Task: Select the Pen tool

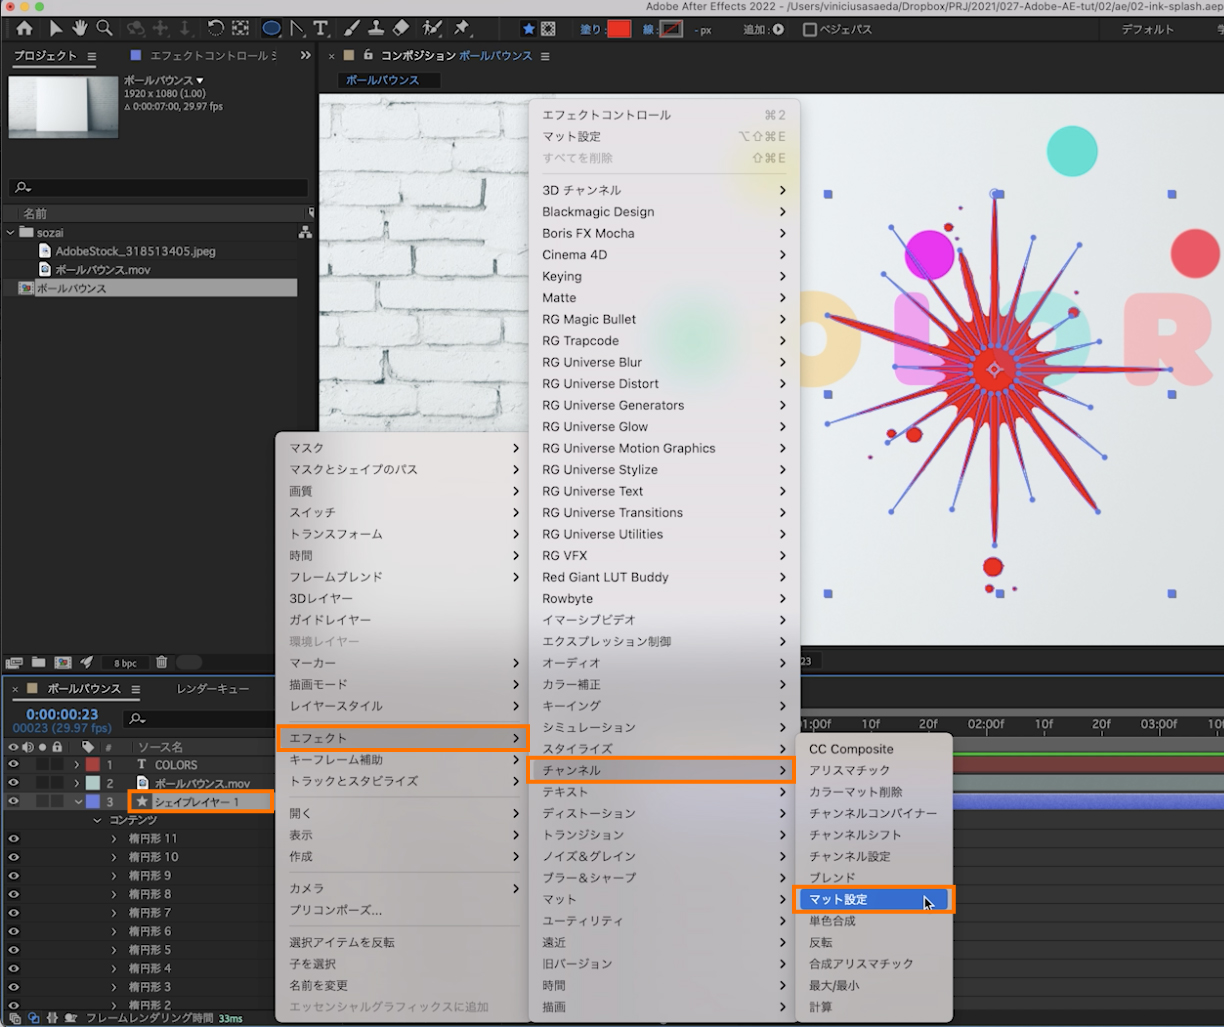Action: [298, 29]
